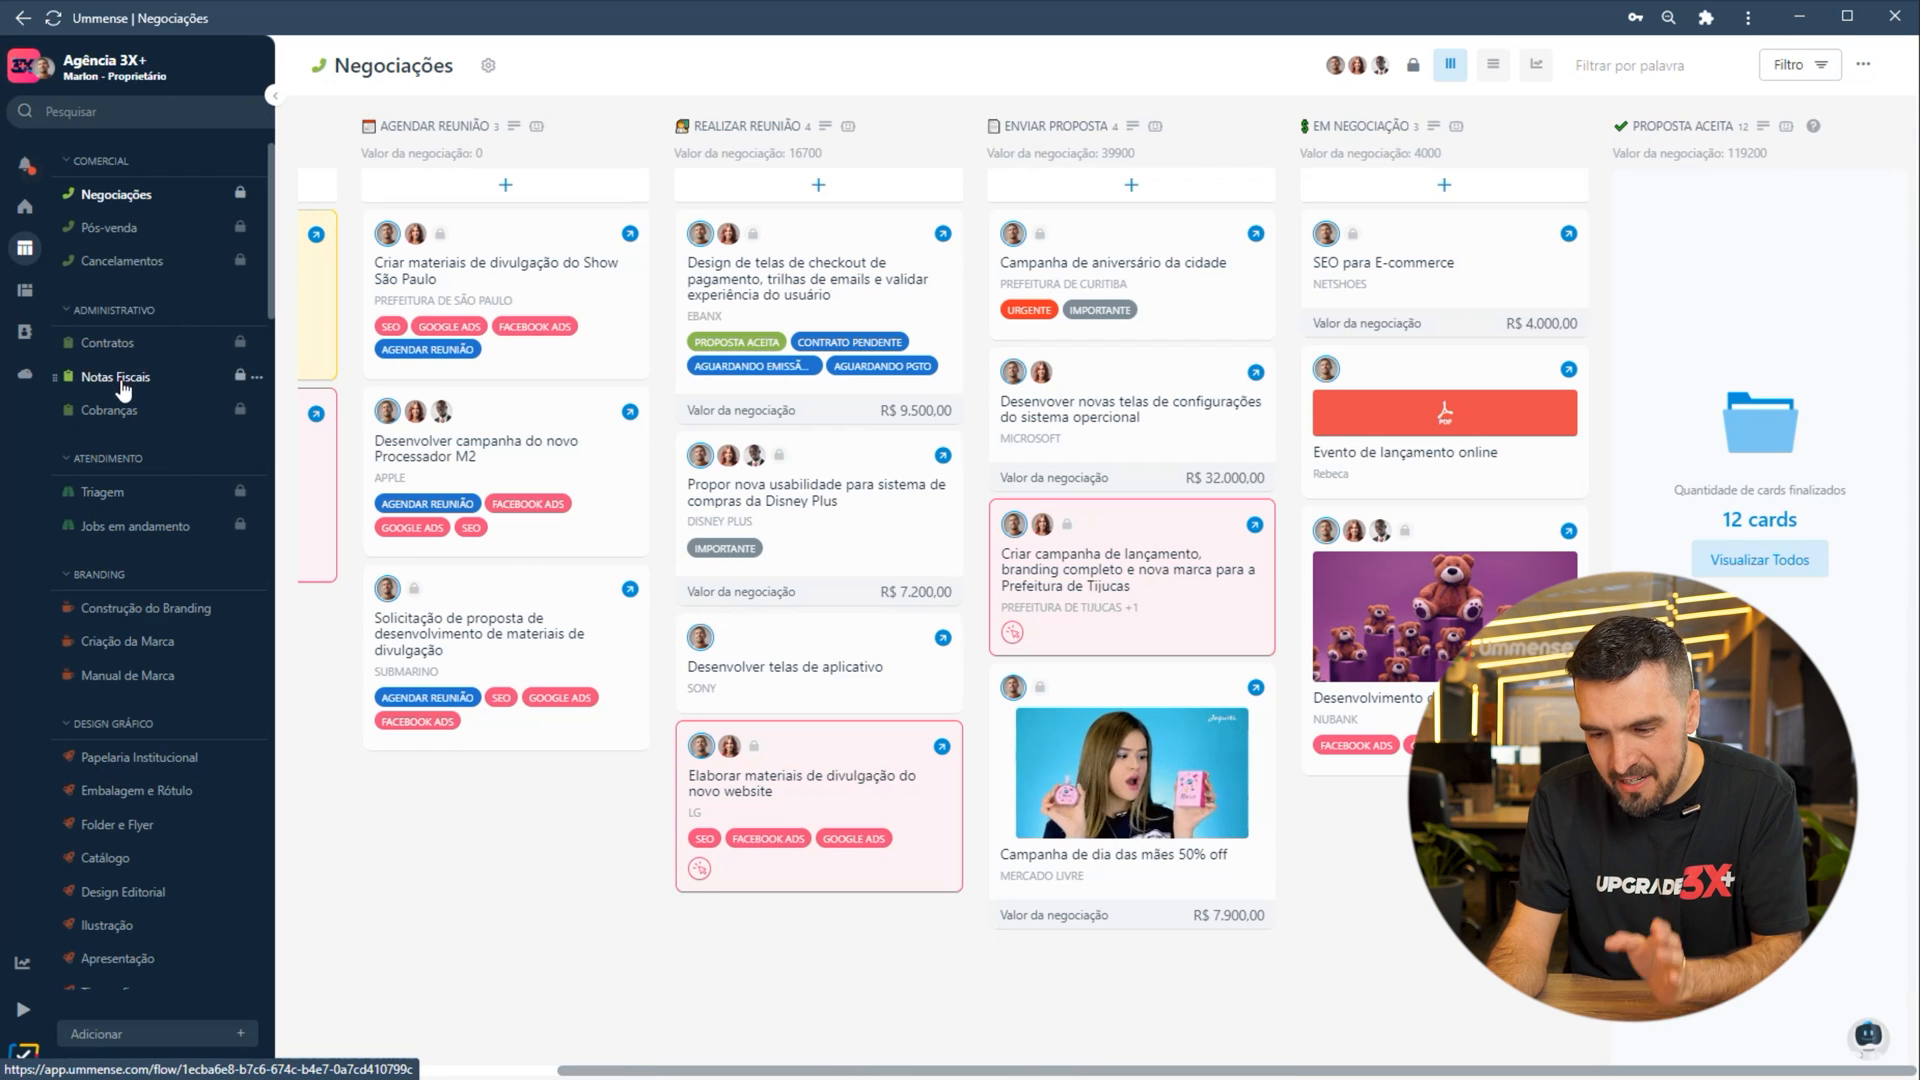Open Notas Fiscais three-dots options
The image size is (1920, 1080).
point(257,377)
